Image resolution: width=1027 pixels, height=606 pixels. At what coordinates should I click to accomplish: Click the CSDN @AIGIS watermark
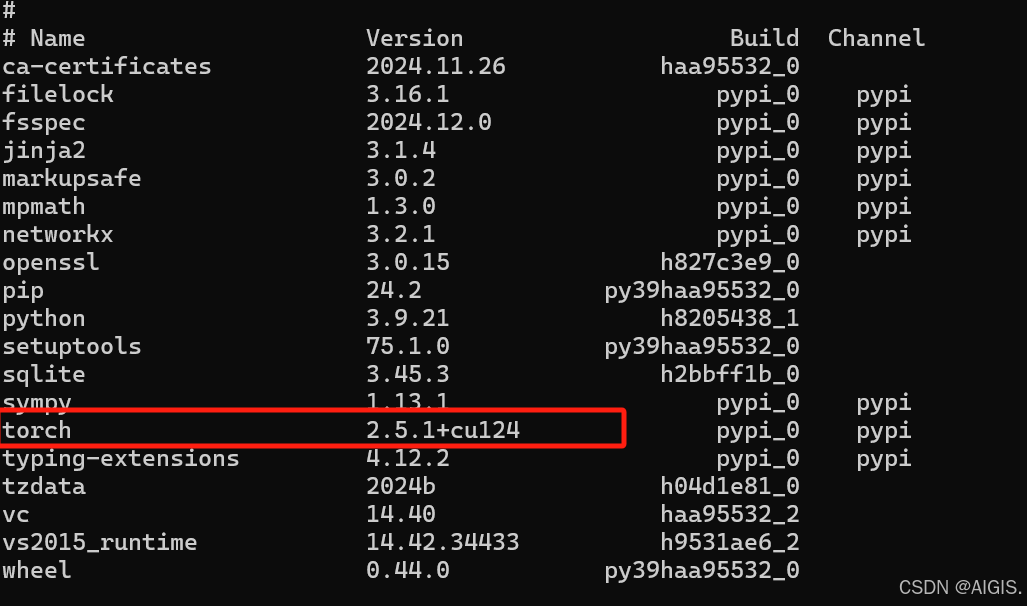[960, 587]
